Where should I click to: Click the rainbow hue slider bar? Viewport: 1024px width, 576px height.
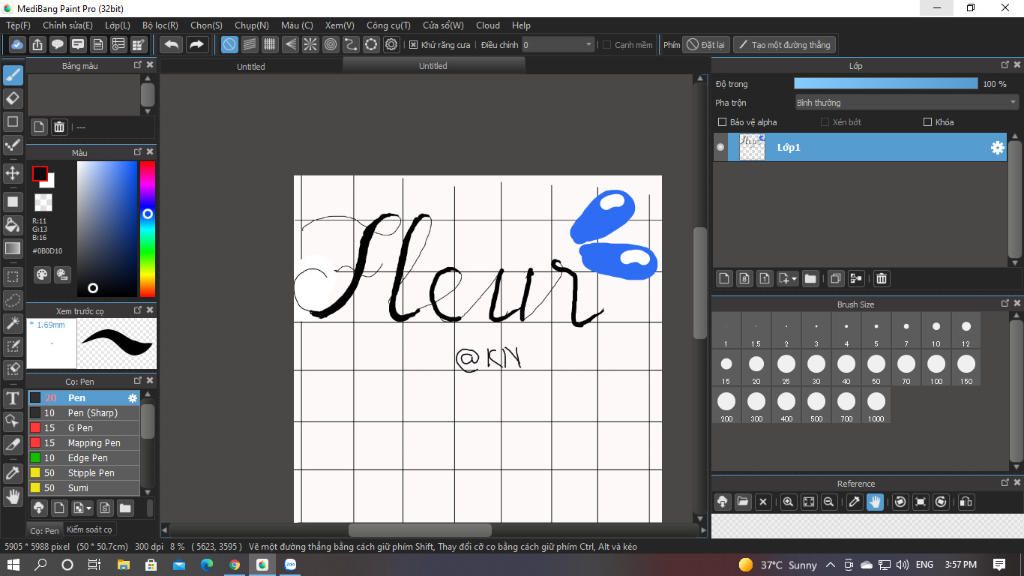(x=148, y=229)
